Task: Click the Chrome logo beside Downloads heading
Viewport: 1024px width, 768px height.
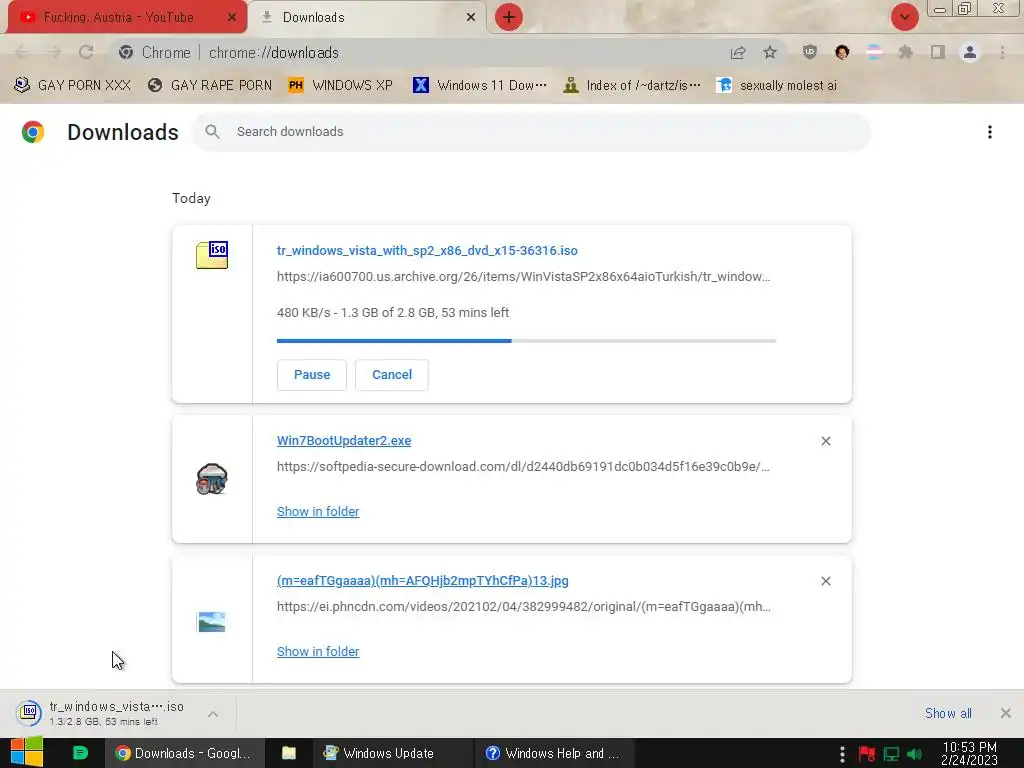Action: click(x=33, y=132)
